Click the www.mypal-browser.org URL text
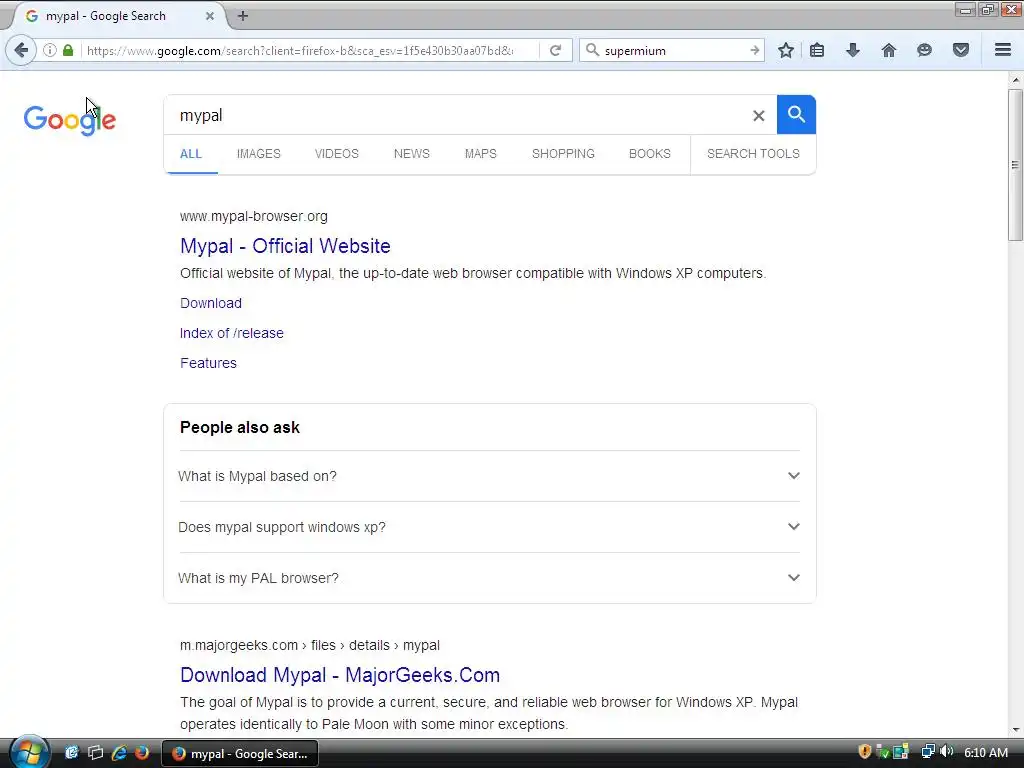 click(254, 216)
